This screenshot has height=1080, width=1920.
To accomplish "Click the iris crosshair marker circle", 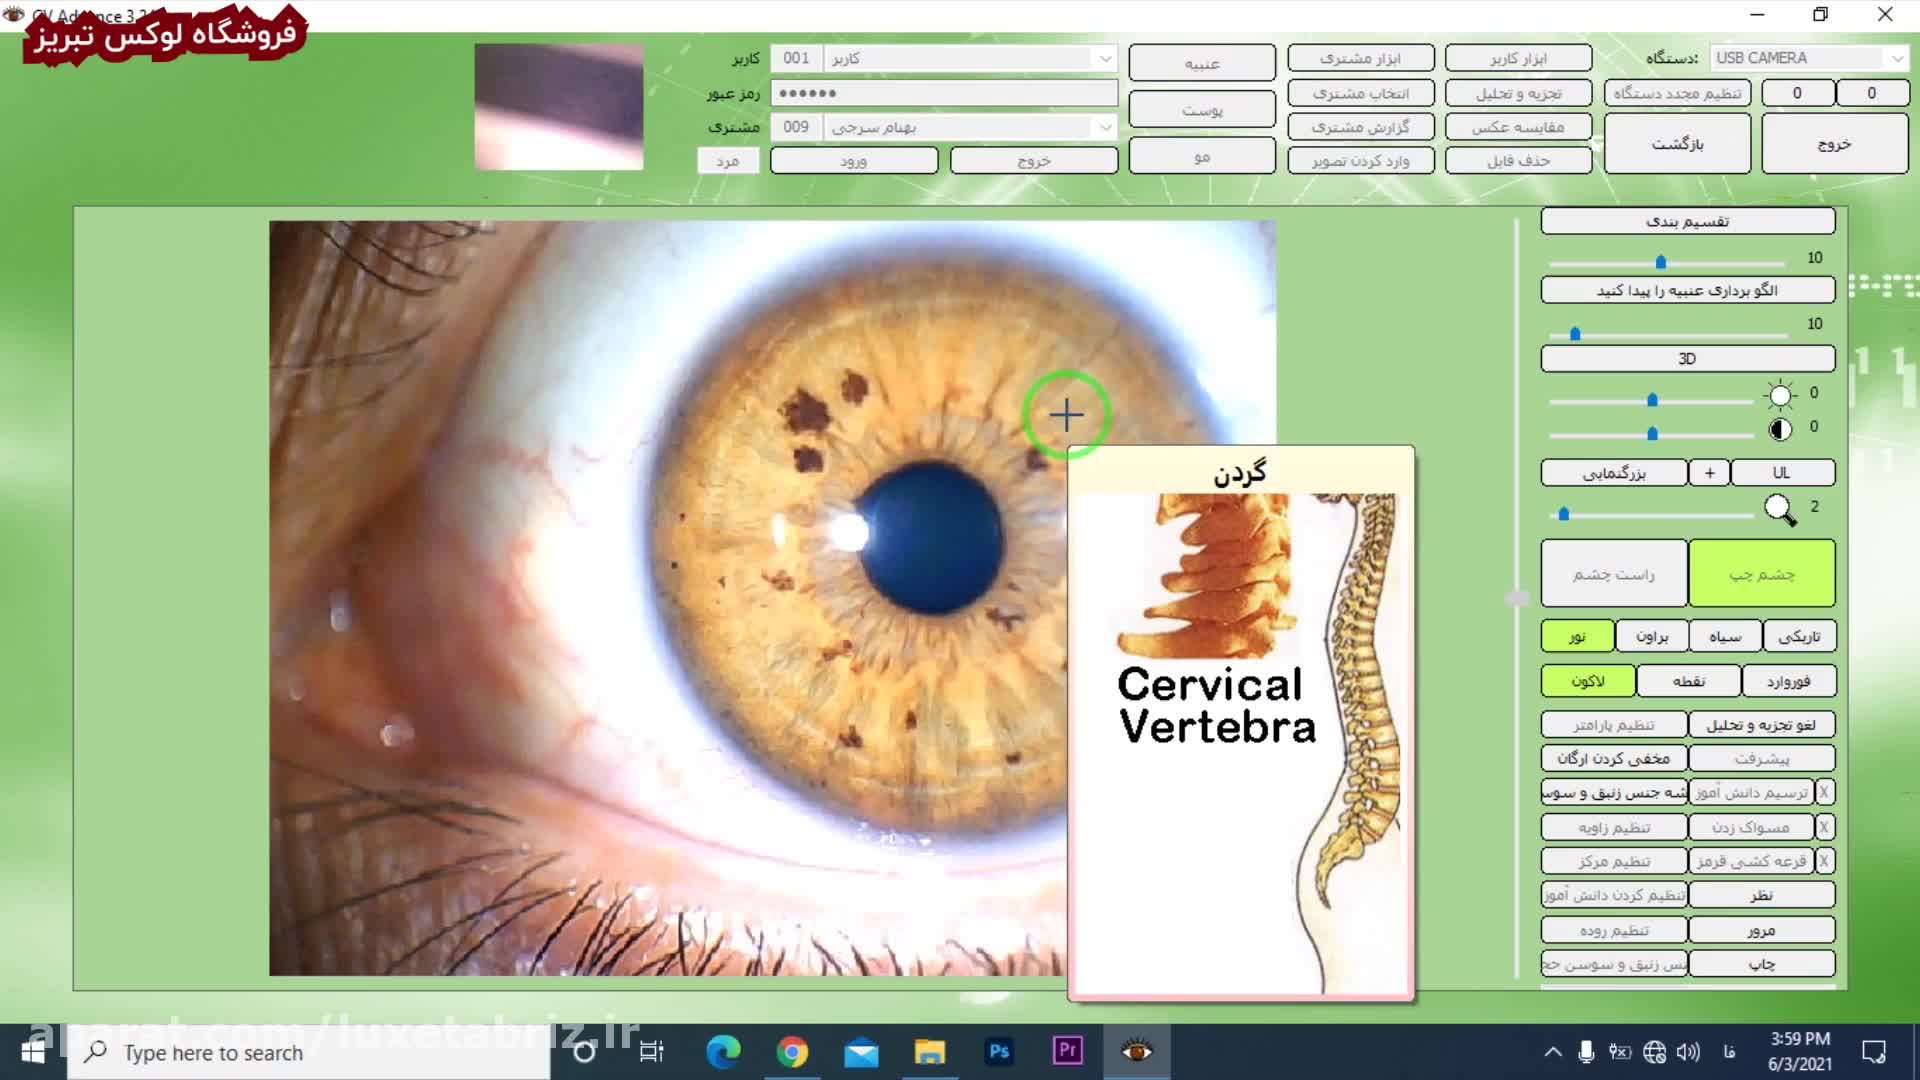I will [x=1066, y=415].
